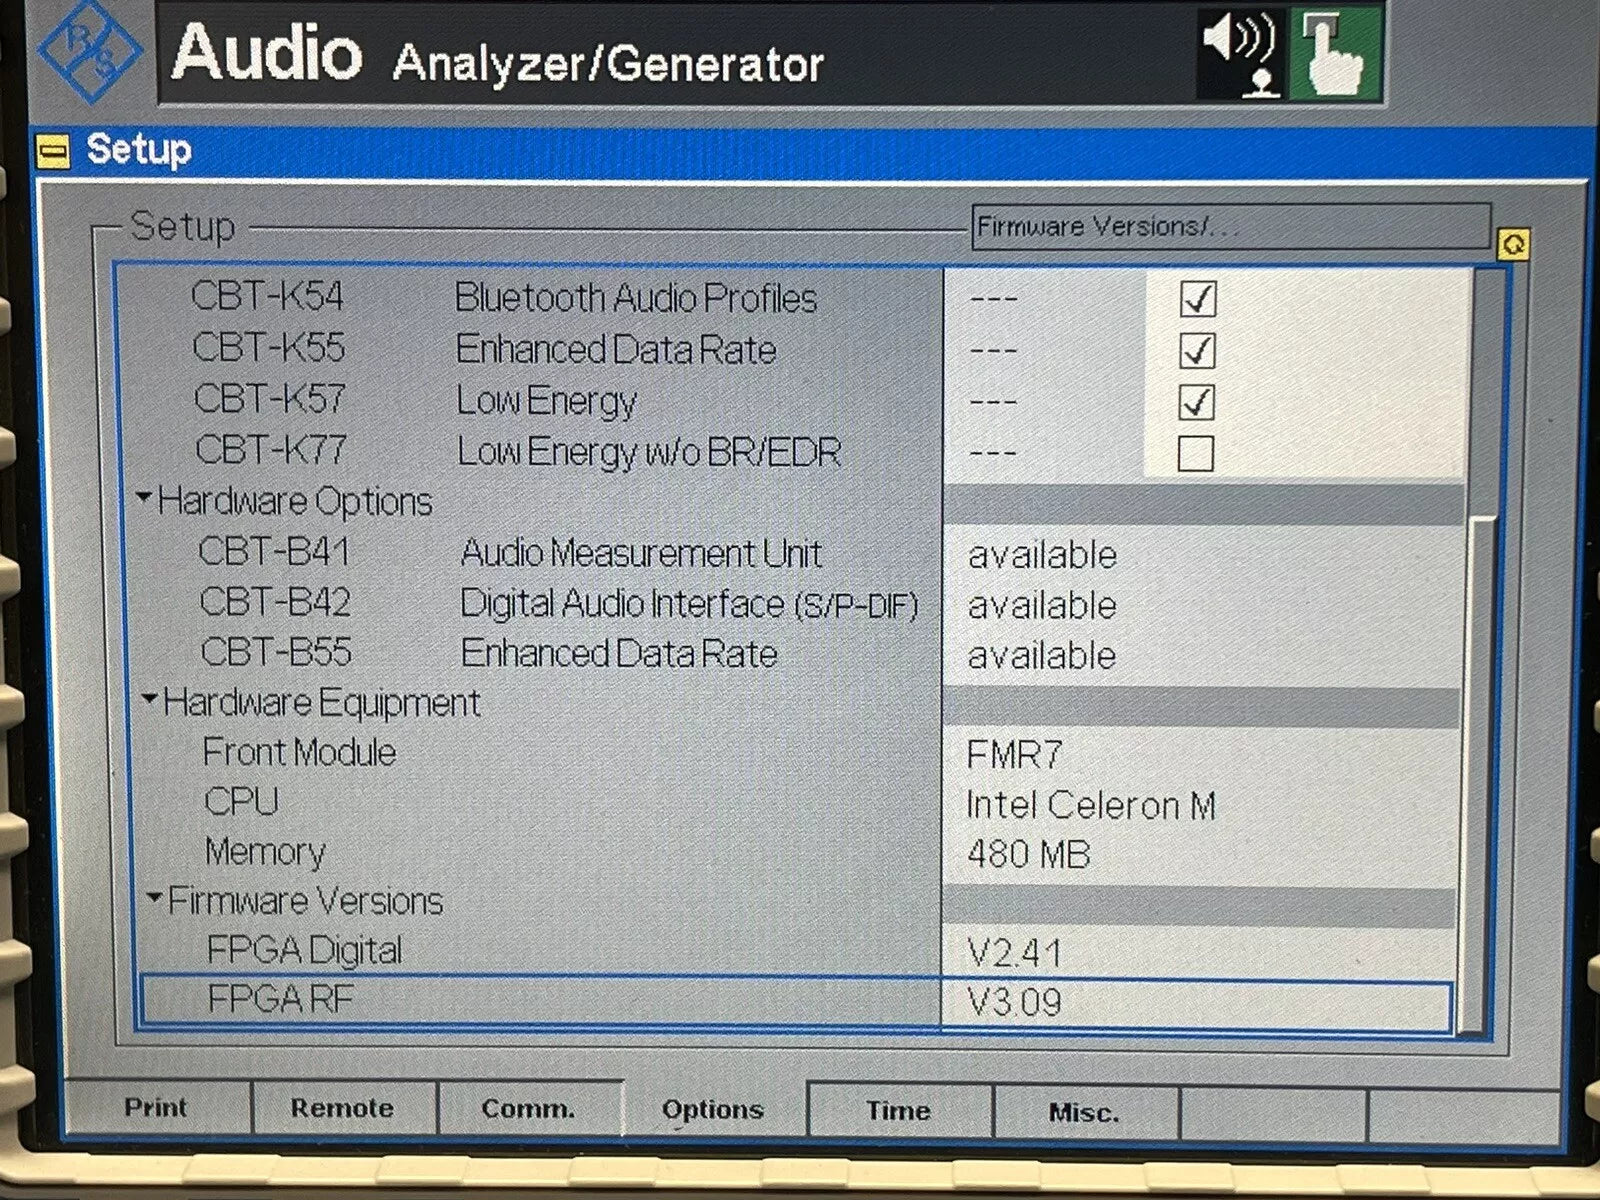Click 'available' status for CBT-B41

(x=1042, y=555)
